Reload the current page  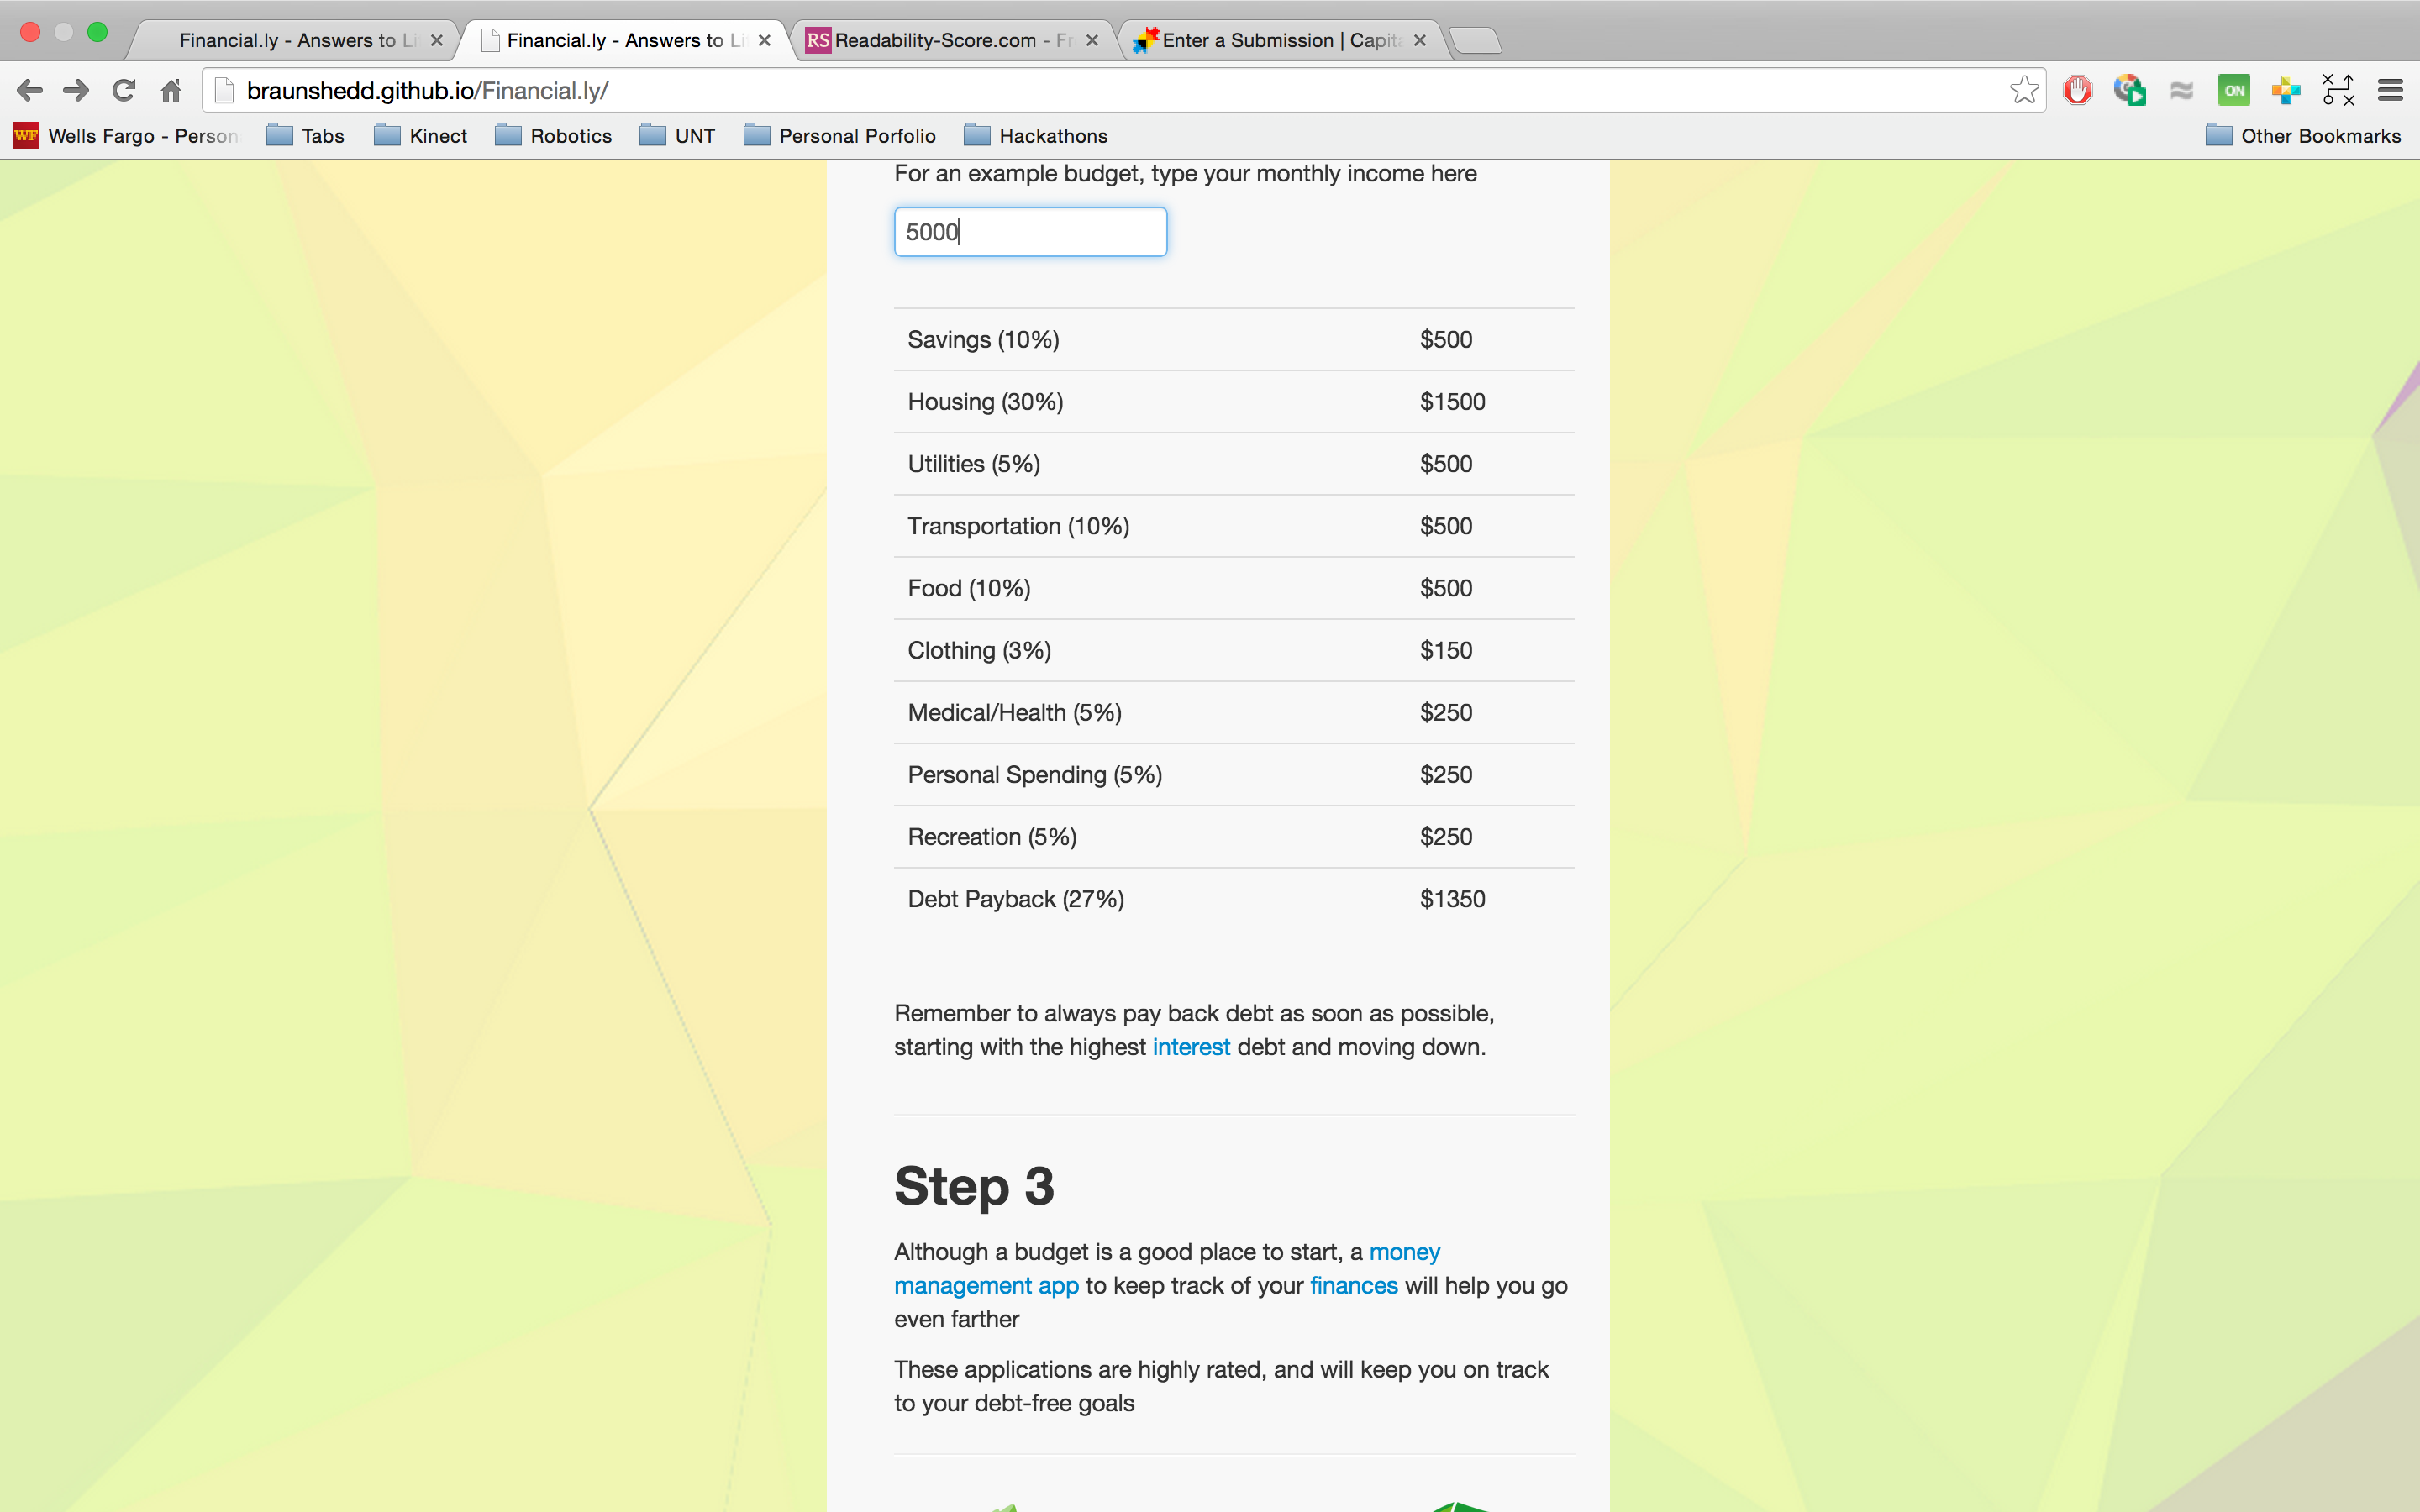(123, 91)
